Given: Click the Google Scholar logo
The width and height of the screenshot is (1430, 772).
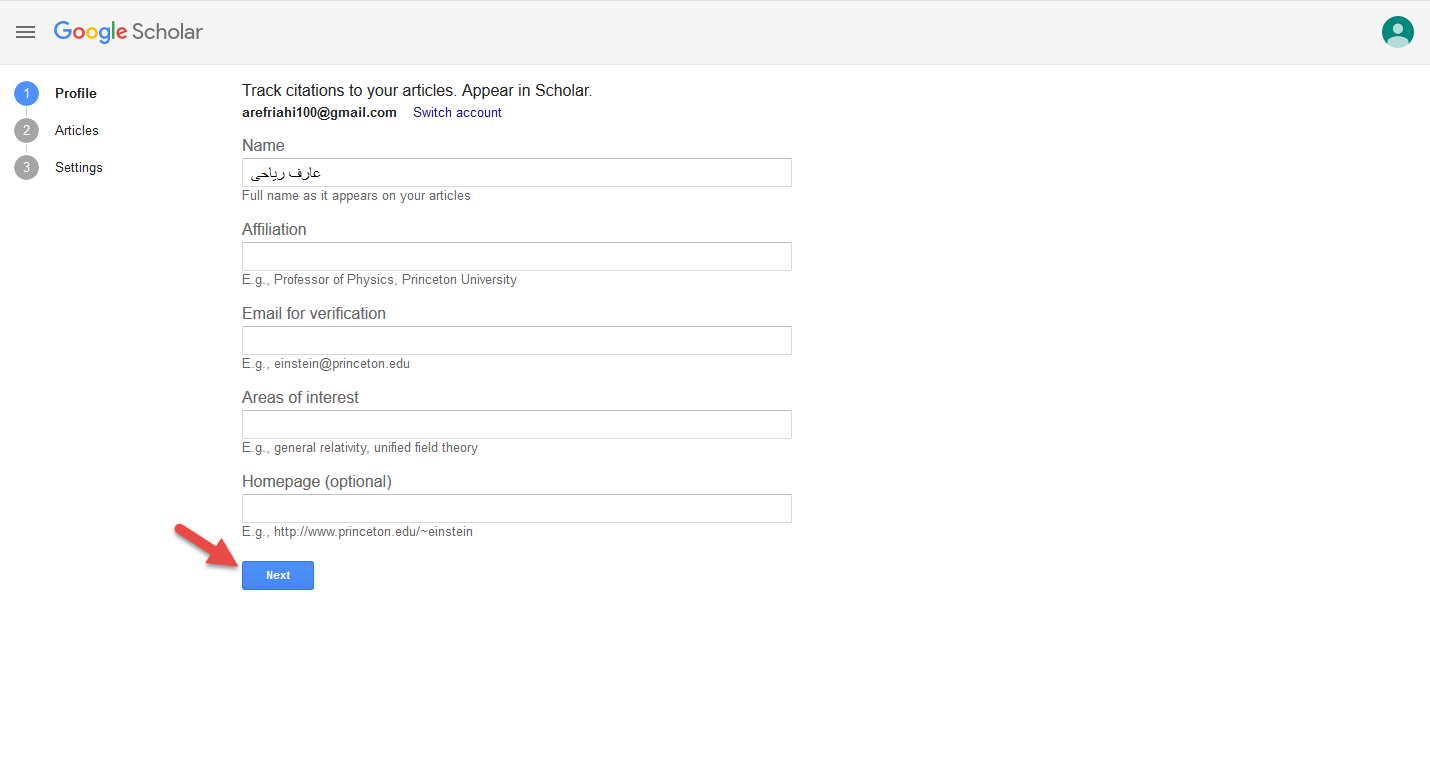Looking at the screenshot, I should click(x=128, y=32).
